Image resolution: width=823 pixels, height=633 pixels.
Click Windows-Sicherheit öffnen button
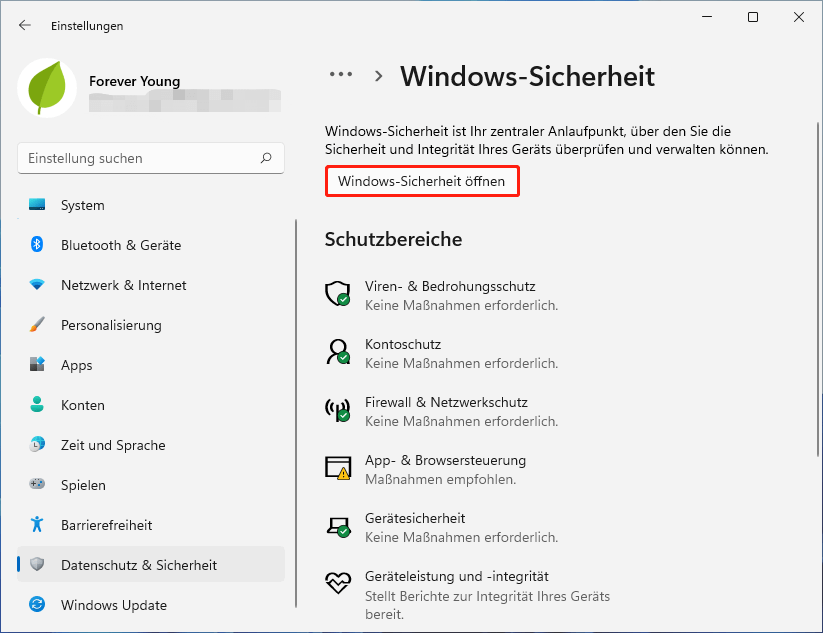pos(422,181)
